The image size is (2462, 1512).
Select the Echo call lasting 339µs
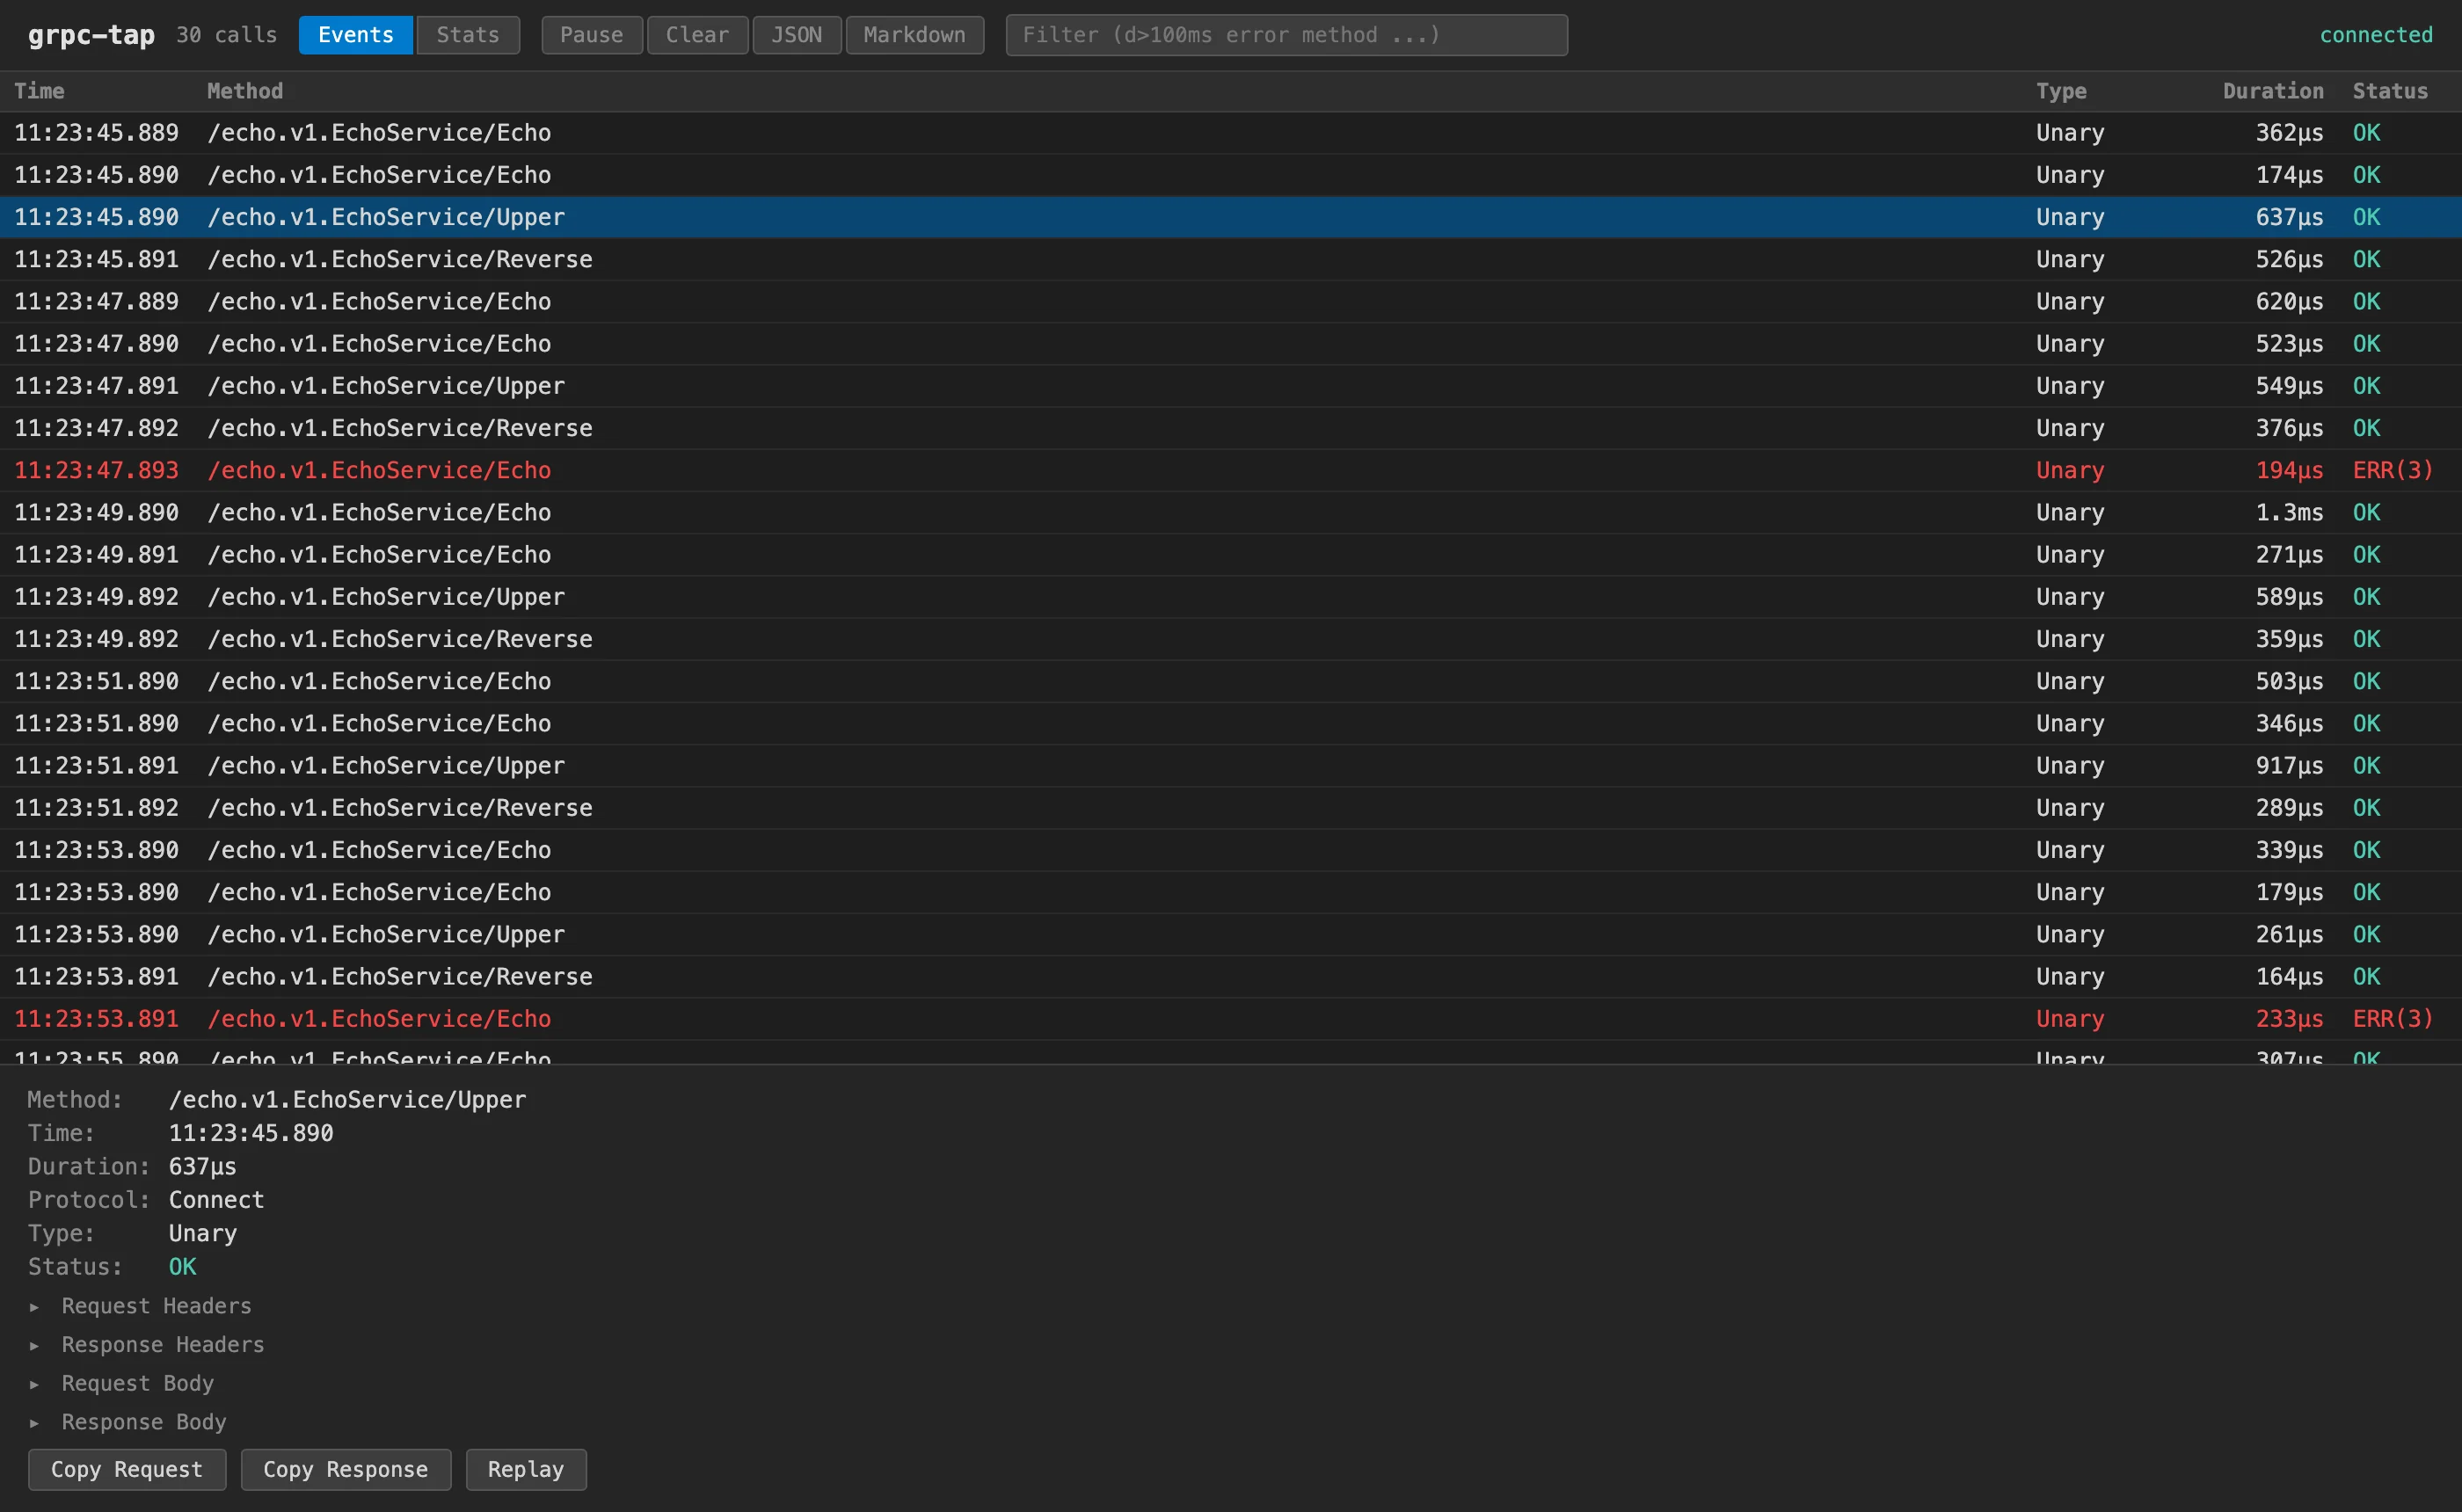pos(1231,850)
